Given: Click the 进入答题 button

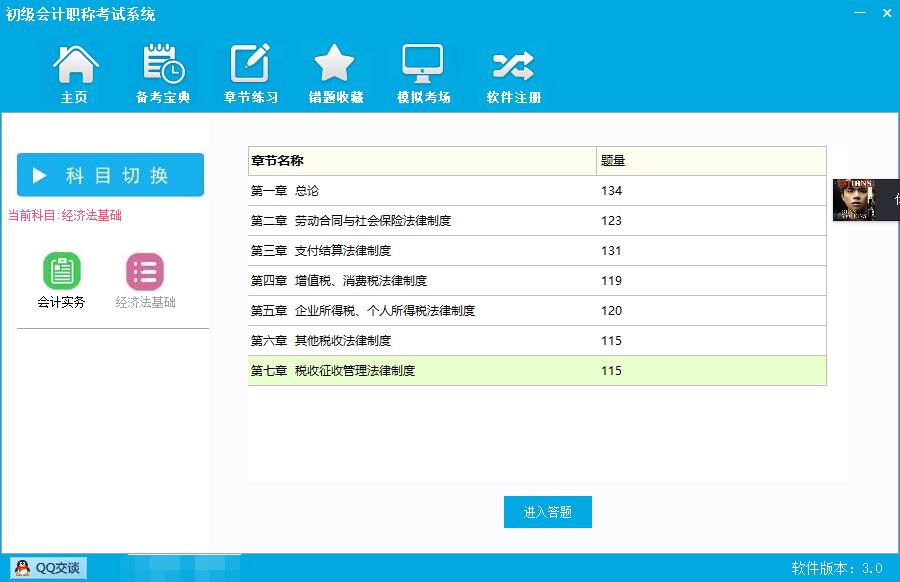Looking at the screenshot, I should 547,512.
